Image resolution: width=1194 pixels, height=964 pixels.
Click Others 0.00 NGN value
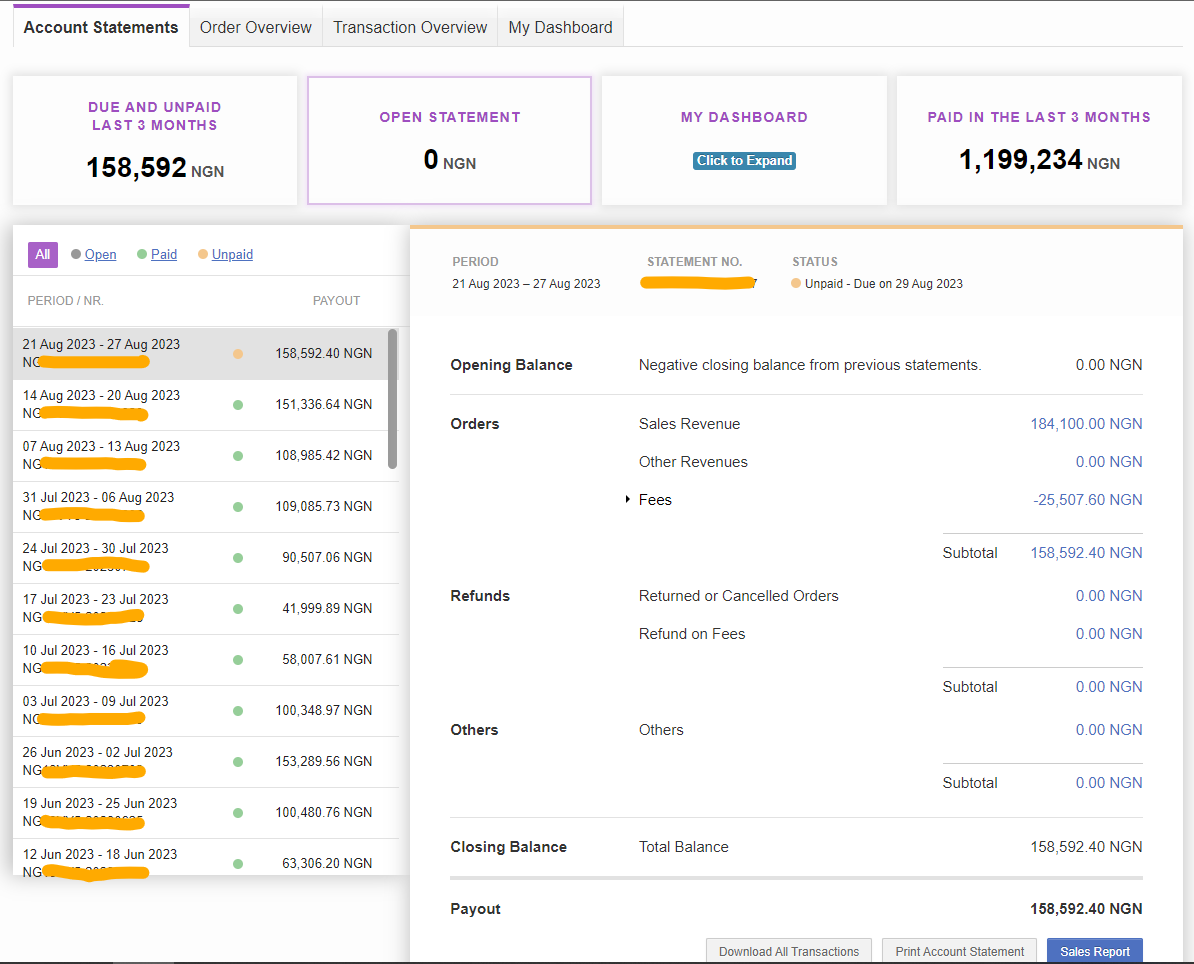click(1109, 730)
